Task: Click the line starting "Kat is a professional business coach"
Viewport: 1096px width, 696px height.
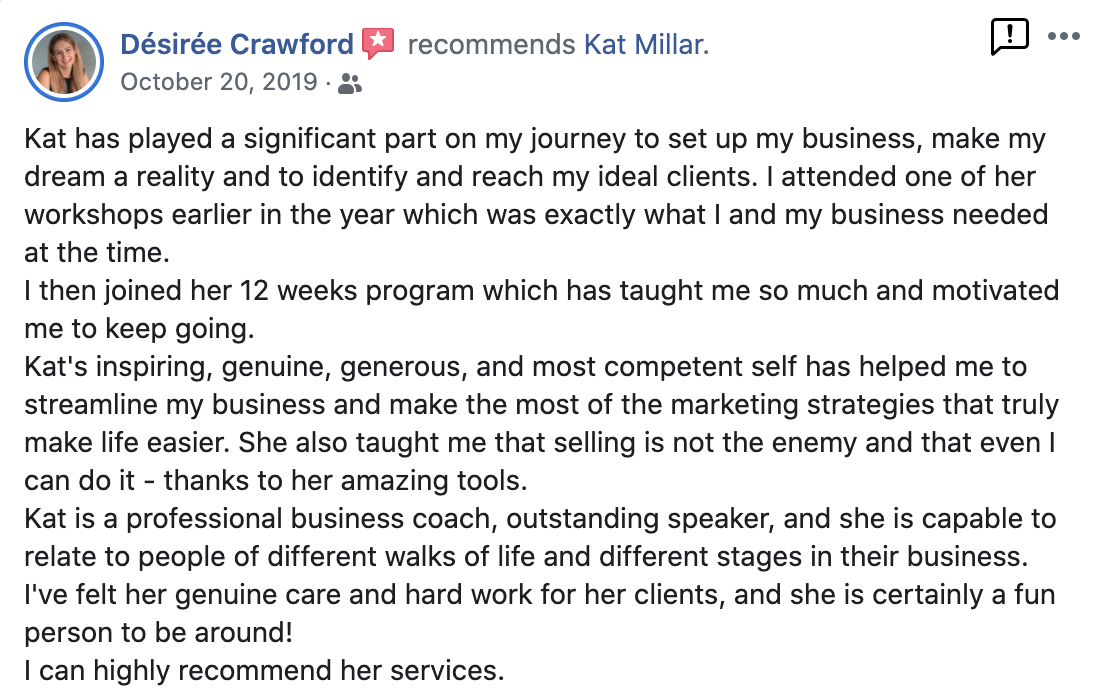Action: click(x=540, y=519)
